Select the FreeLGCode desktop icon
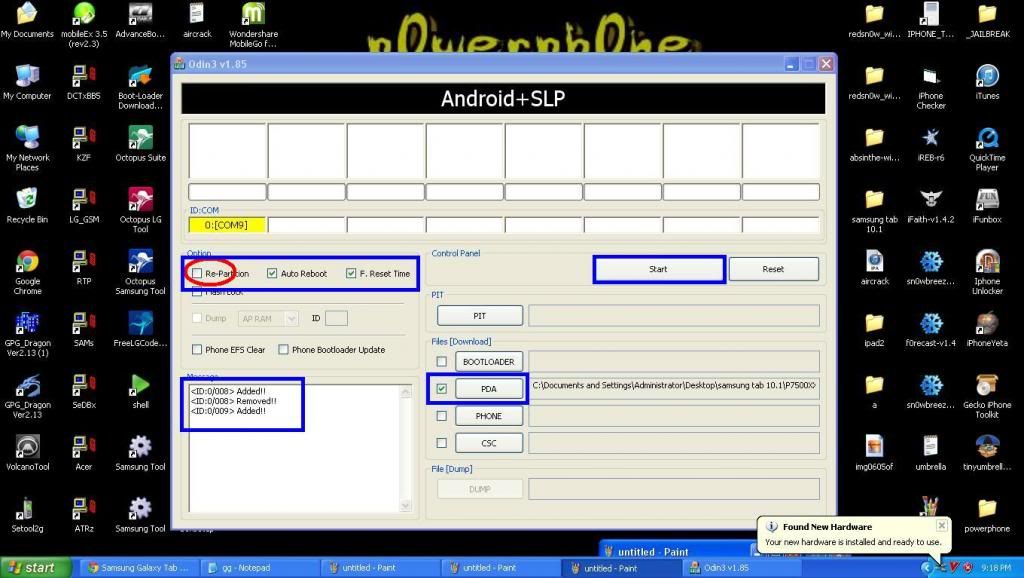1024x578 pixels. click(x=140, y=329)
